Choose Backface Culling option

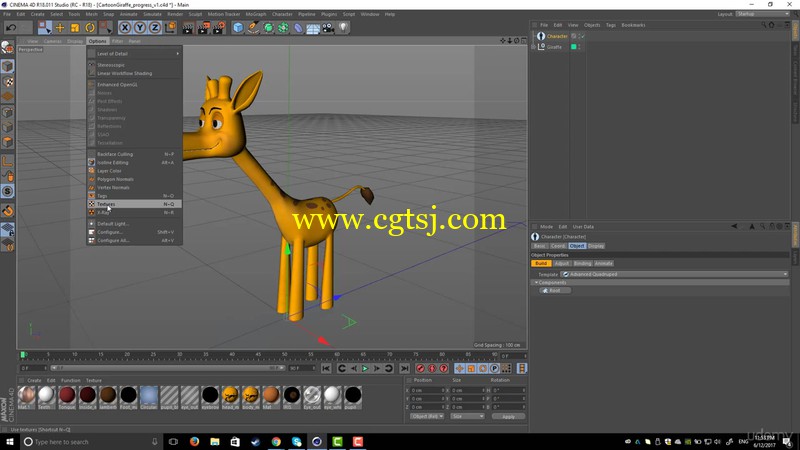click(135, 154)
